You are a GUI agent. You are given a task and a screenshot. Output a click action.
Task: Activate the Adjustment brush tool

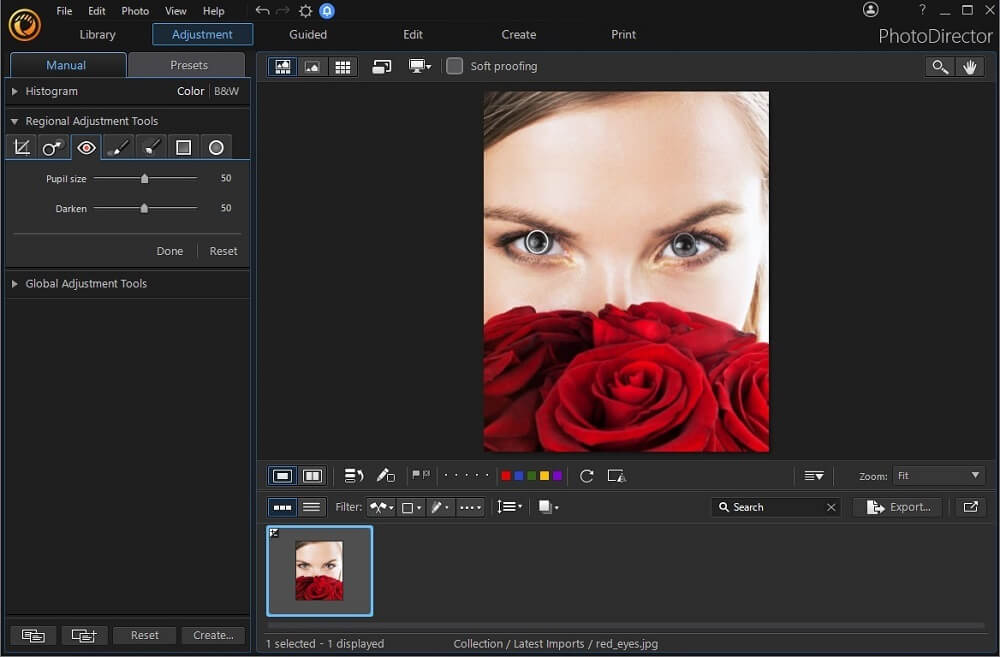(118, 147)
